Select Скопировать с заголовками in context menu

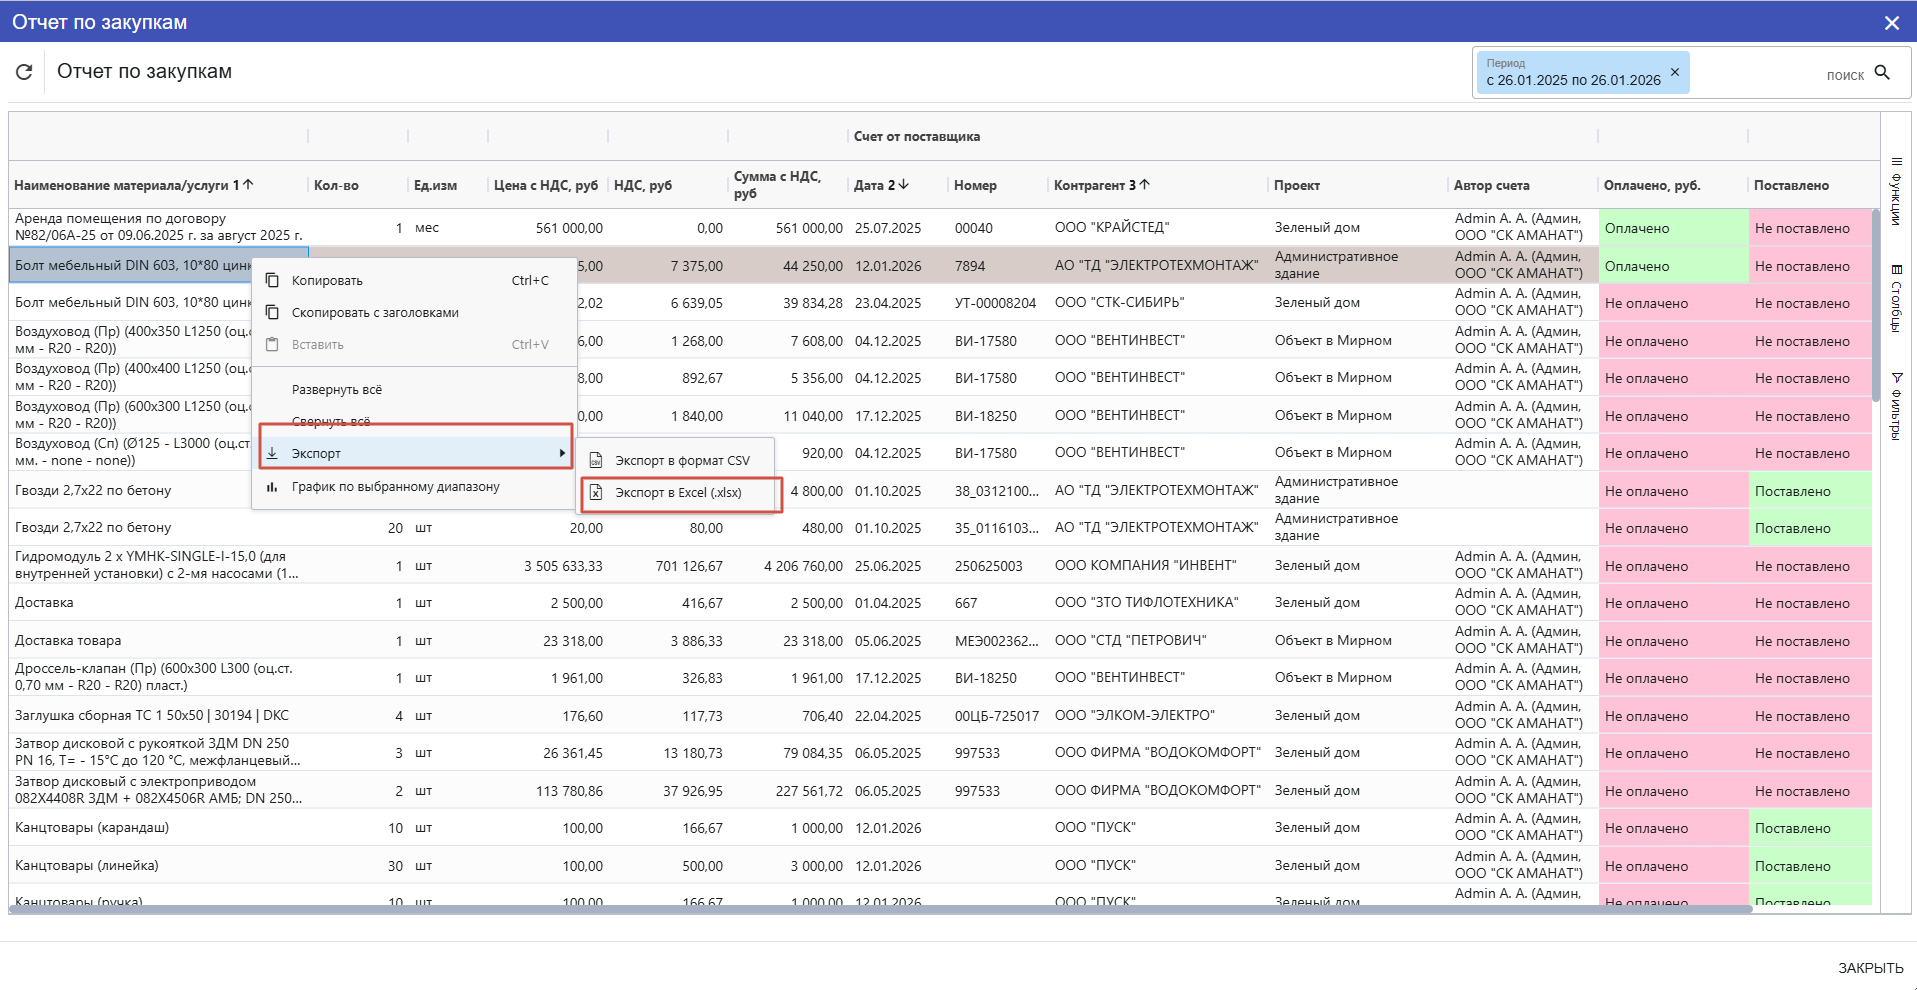tap(375, 313)
